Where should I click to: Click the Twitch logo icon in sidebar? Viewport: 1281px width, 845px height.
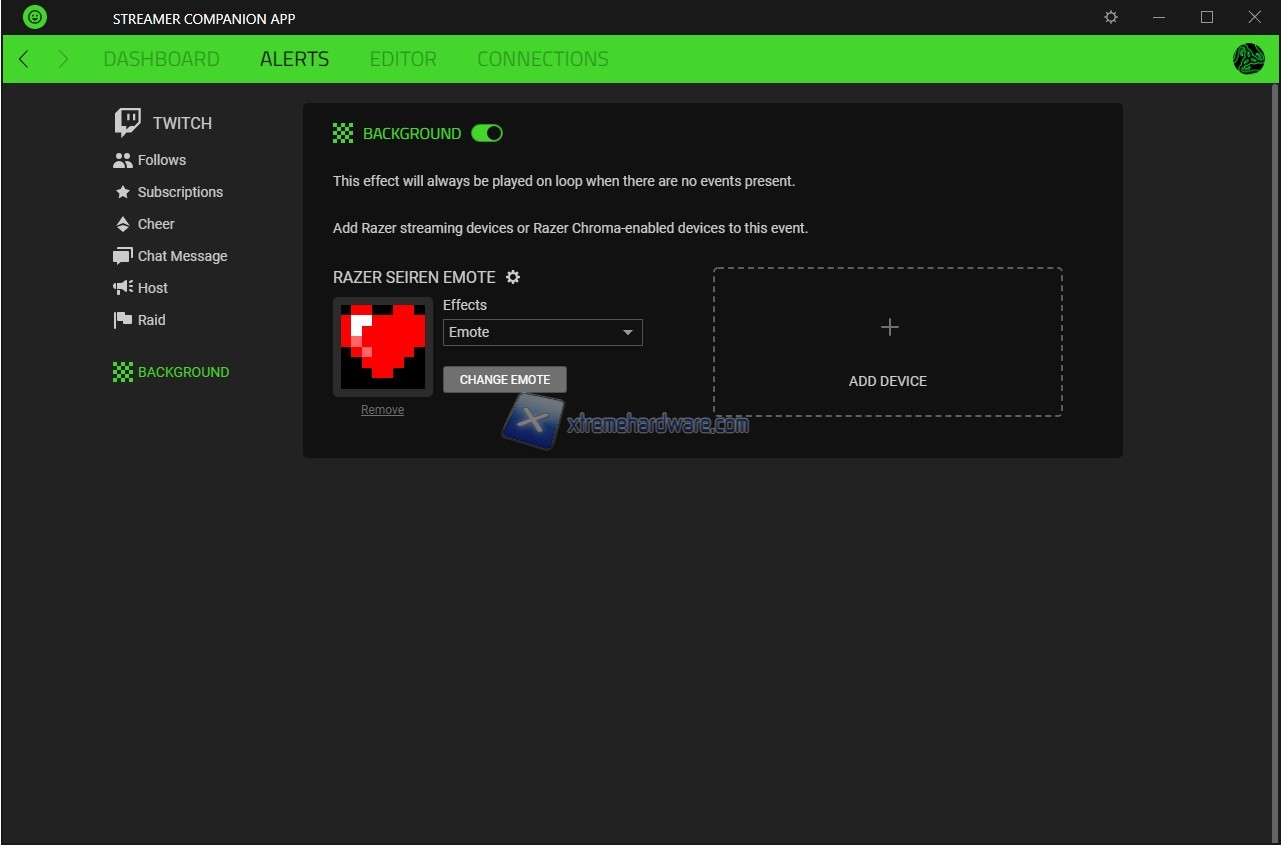[127, 123]
